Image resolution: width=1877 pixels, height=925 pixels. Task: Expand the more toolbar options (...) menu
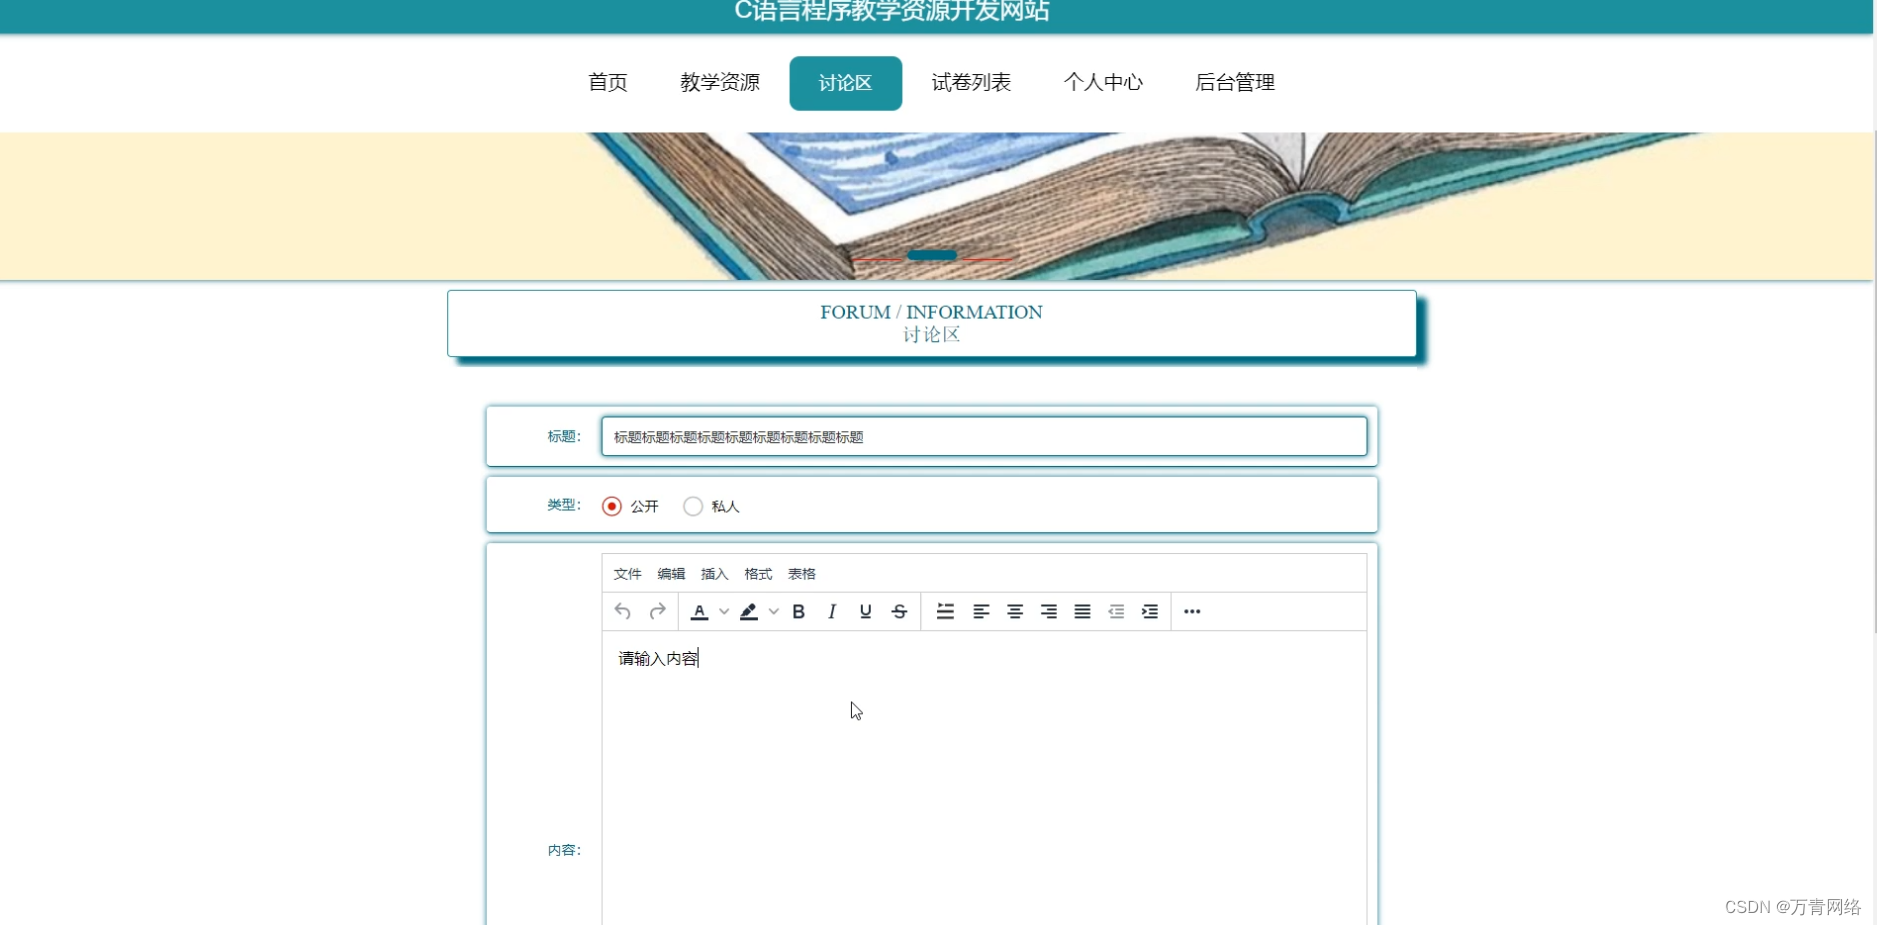[1191, 611]
